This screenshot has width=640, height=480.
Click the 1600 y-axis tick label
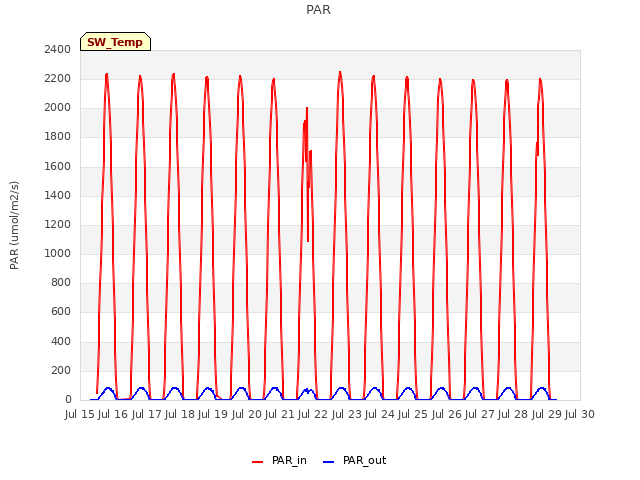pyautogui.click(x=58, y=166)
